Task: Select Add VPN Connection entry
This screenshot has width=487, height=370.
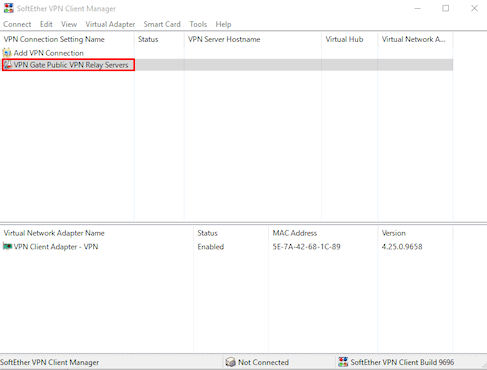Action: coord(49,53)
